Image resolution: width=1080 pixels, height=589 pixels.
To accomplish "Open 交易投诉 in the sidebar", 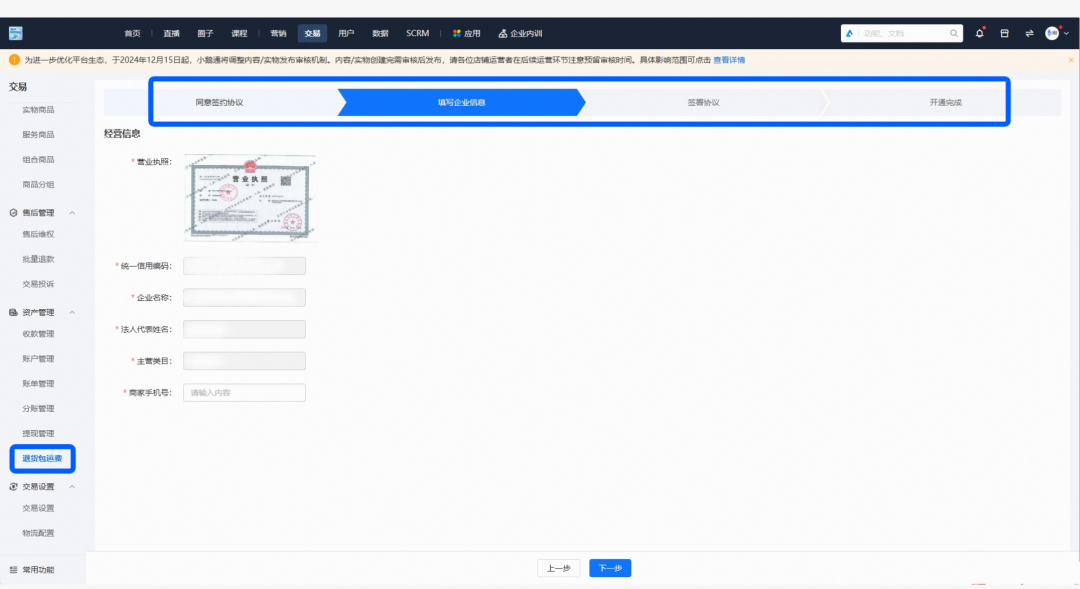I will [38, 284].
